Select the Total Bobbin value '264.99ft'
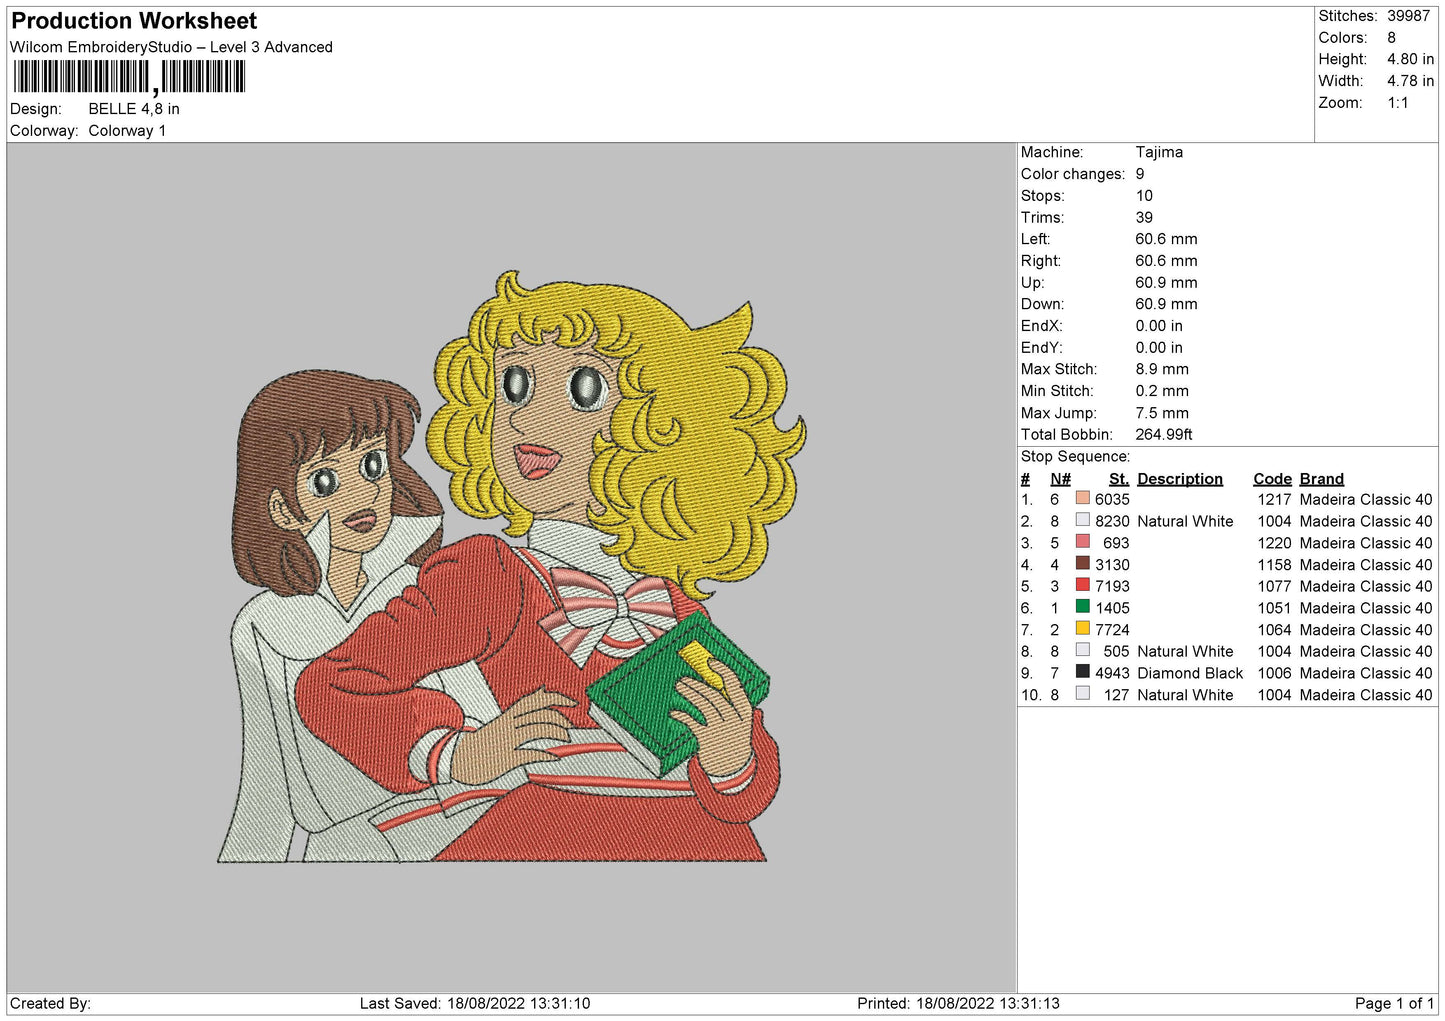 (x=1164, y=435)
